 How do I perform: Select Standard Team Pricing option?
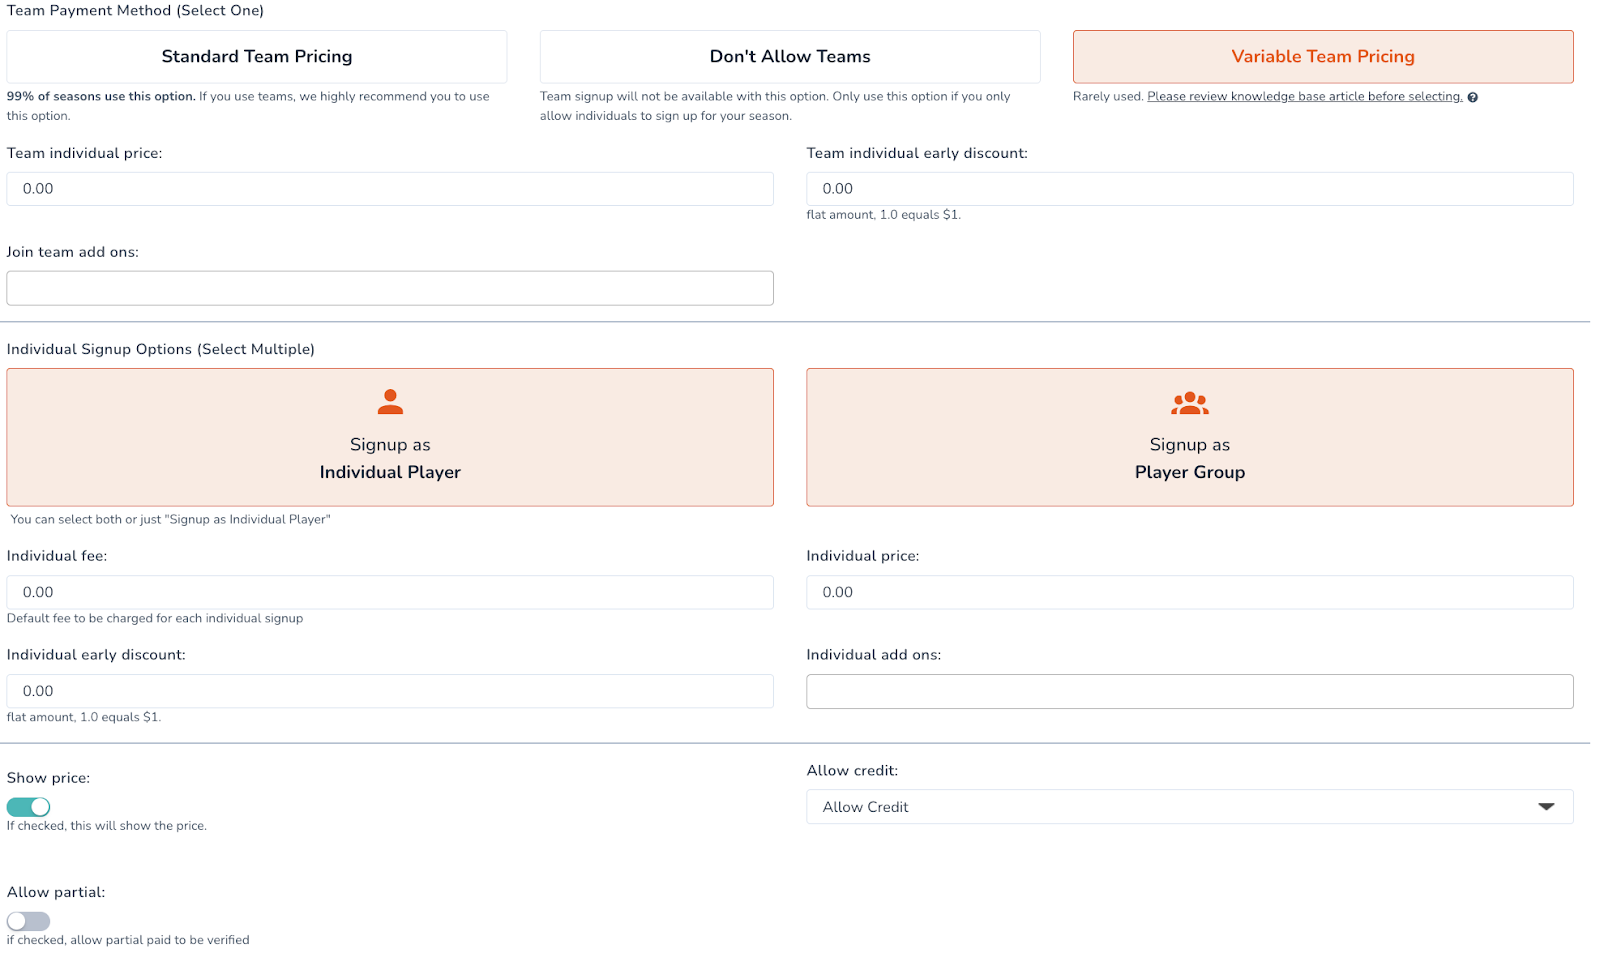[257, 57]
